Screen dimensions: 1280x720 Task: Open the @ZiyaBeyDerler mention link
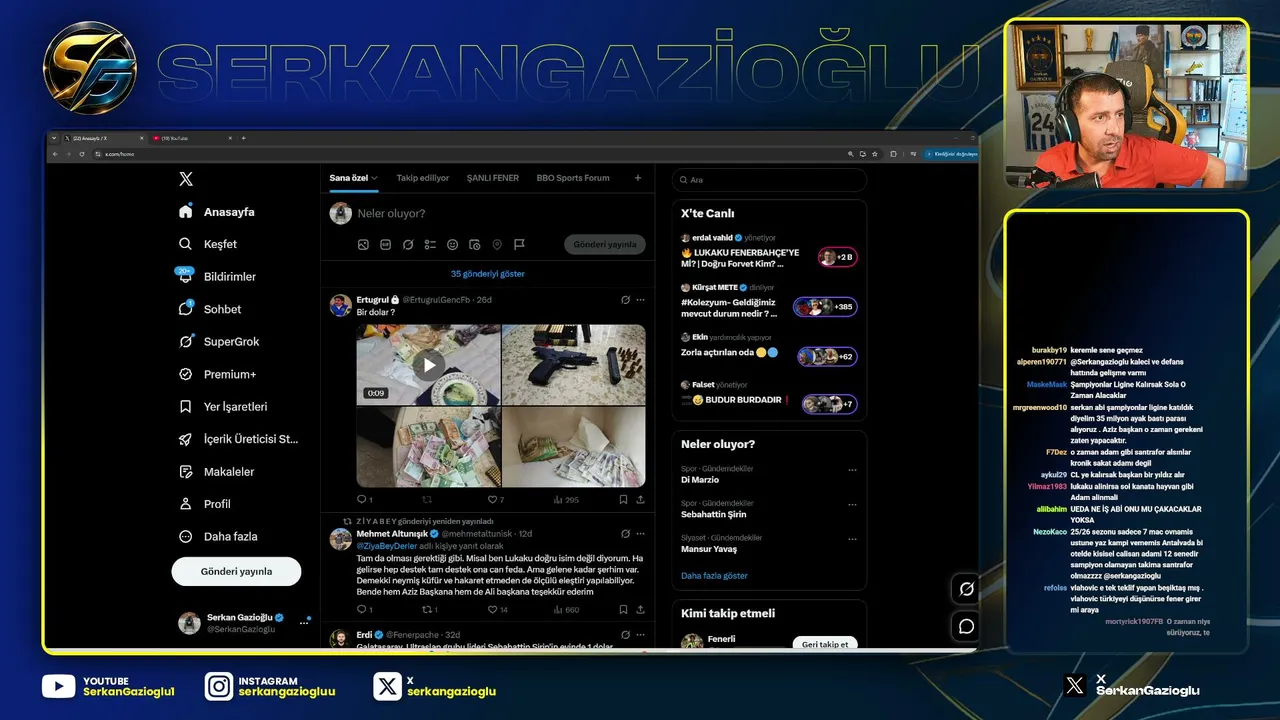click(387, 546)
